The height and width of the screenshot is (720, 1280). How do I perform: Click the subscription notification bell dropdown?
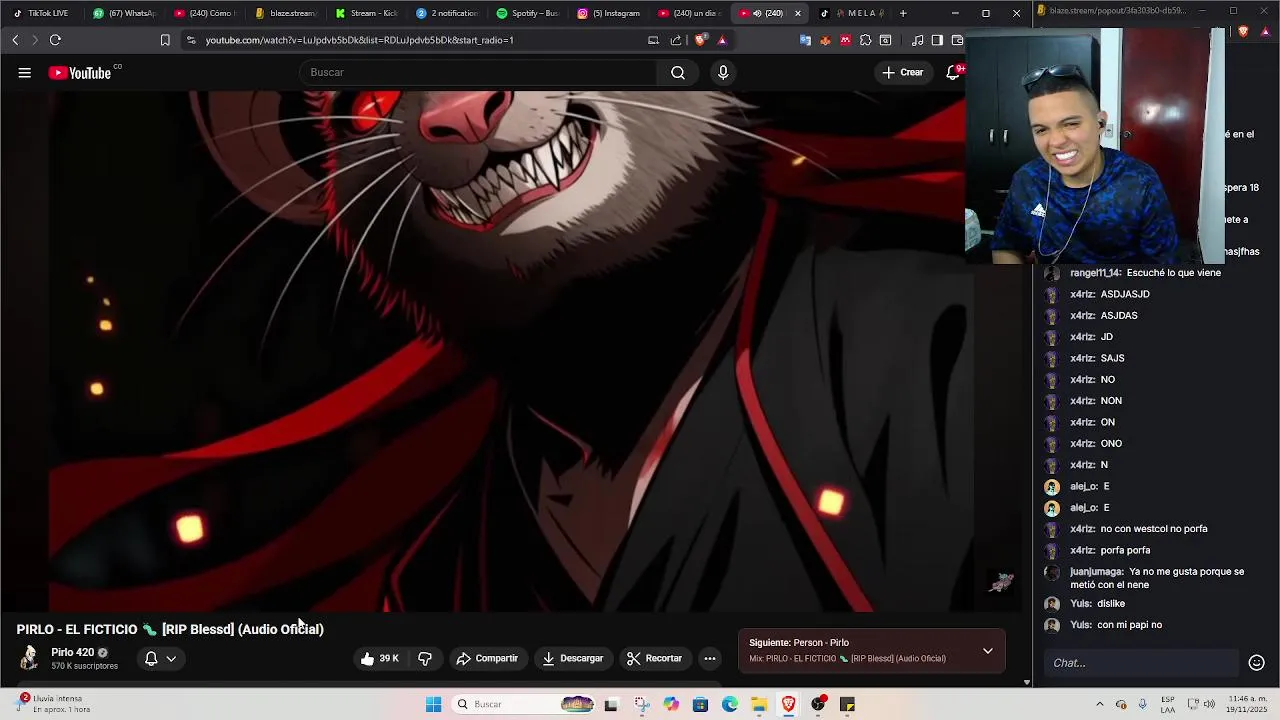coord(160,658)
